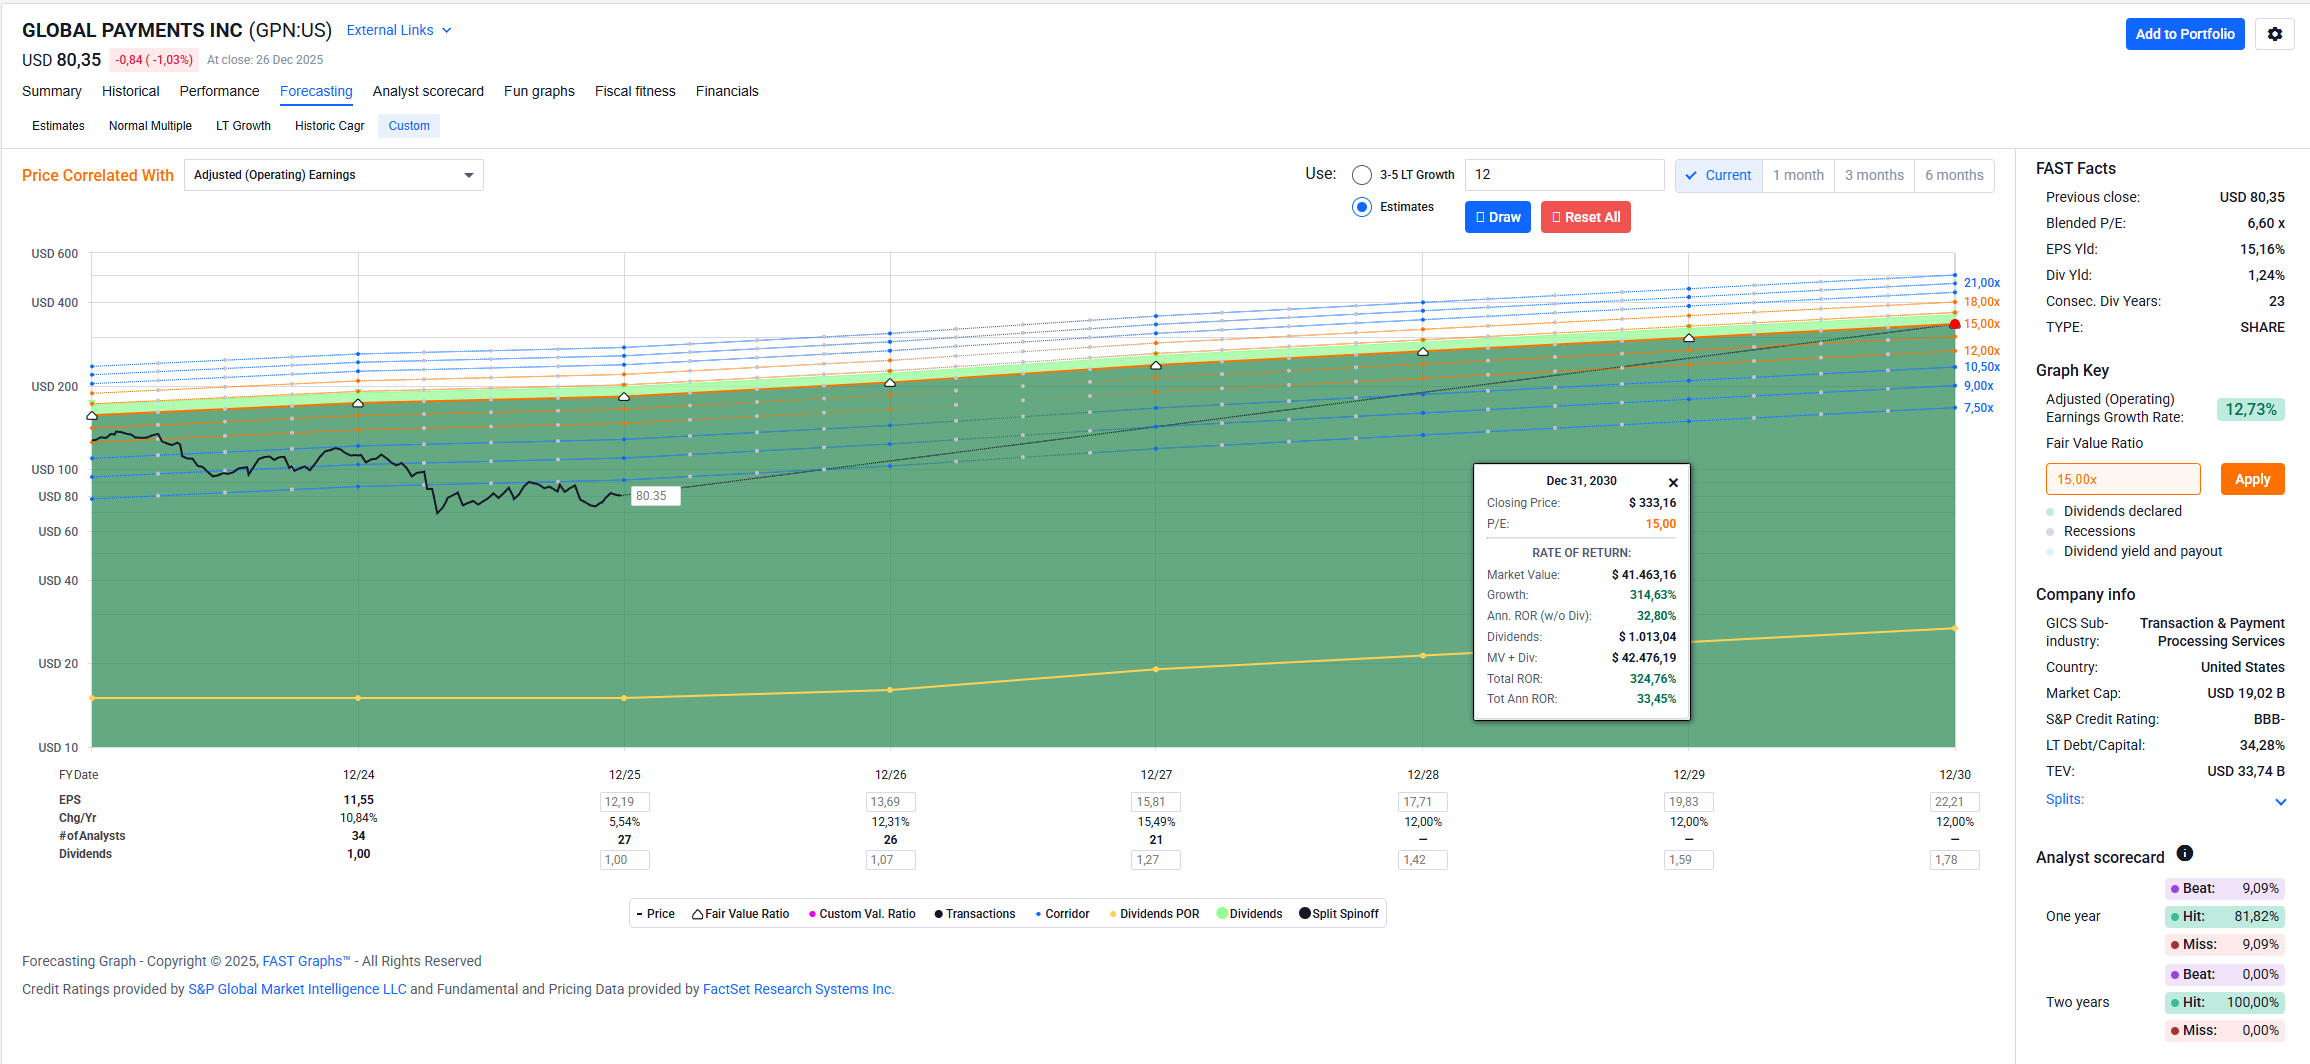The height and width of the screenshot is (1064, 2310).
Task: Toggle the Dividends green legend icon
Action: click(x=1222, y=913)
